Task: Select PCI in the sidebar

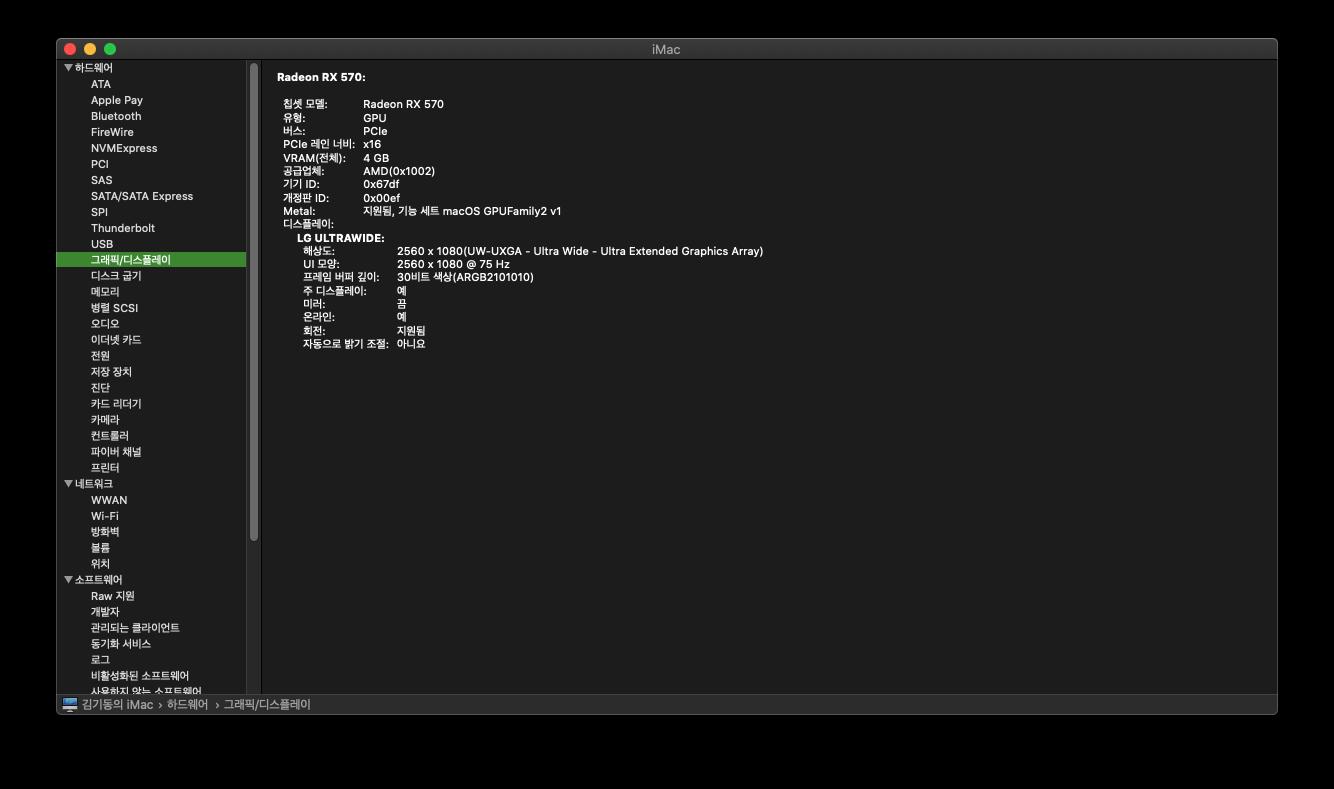Action: point(100,164)
